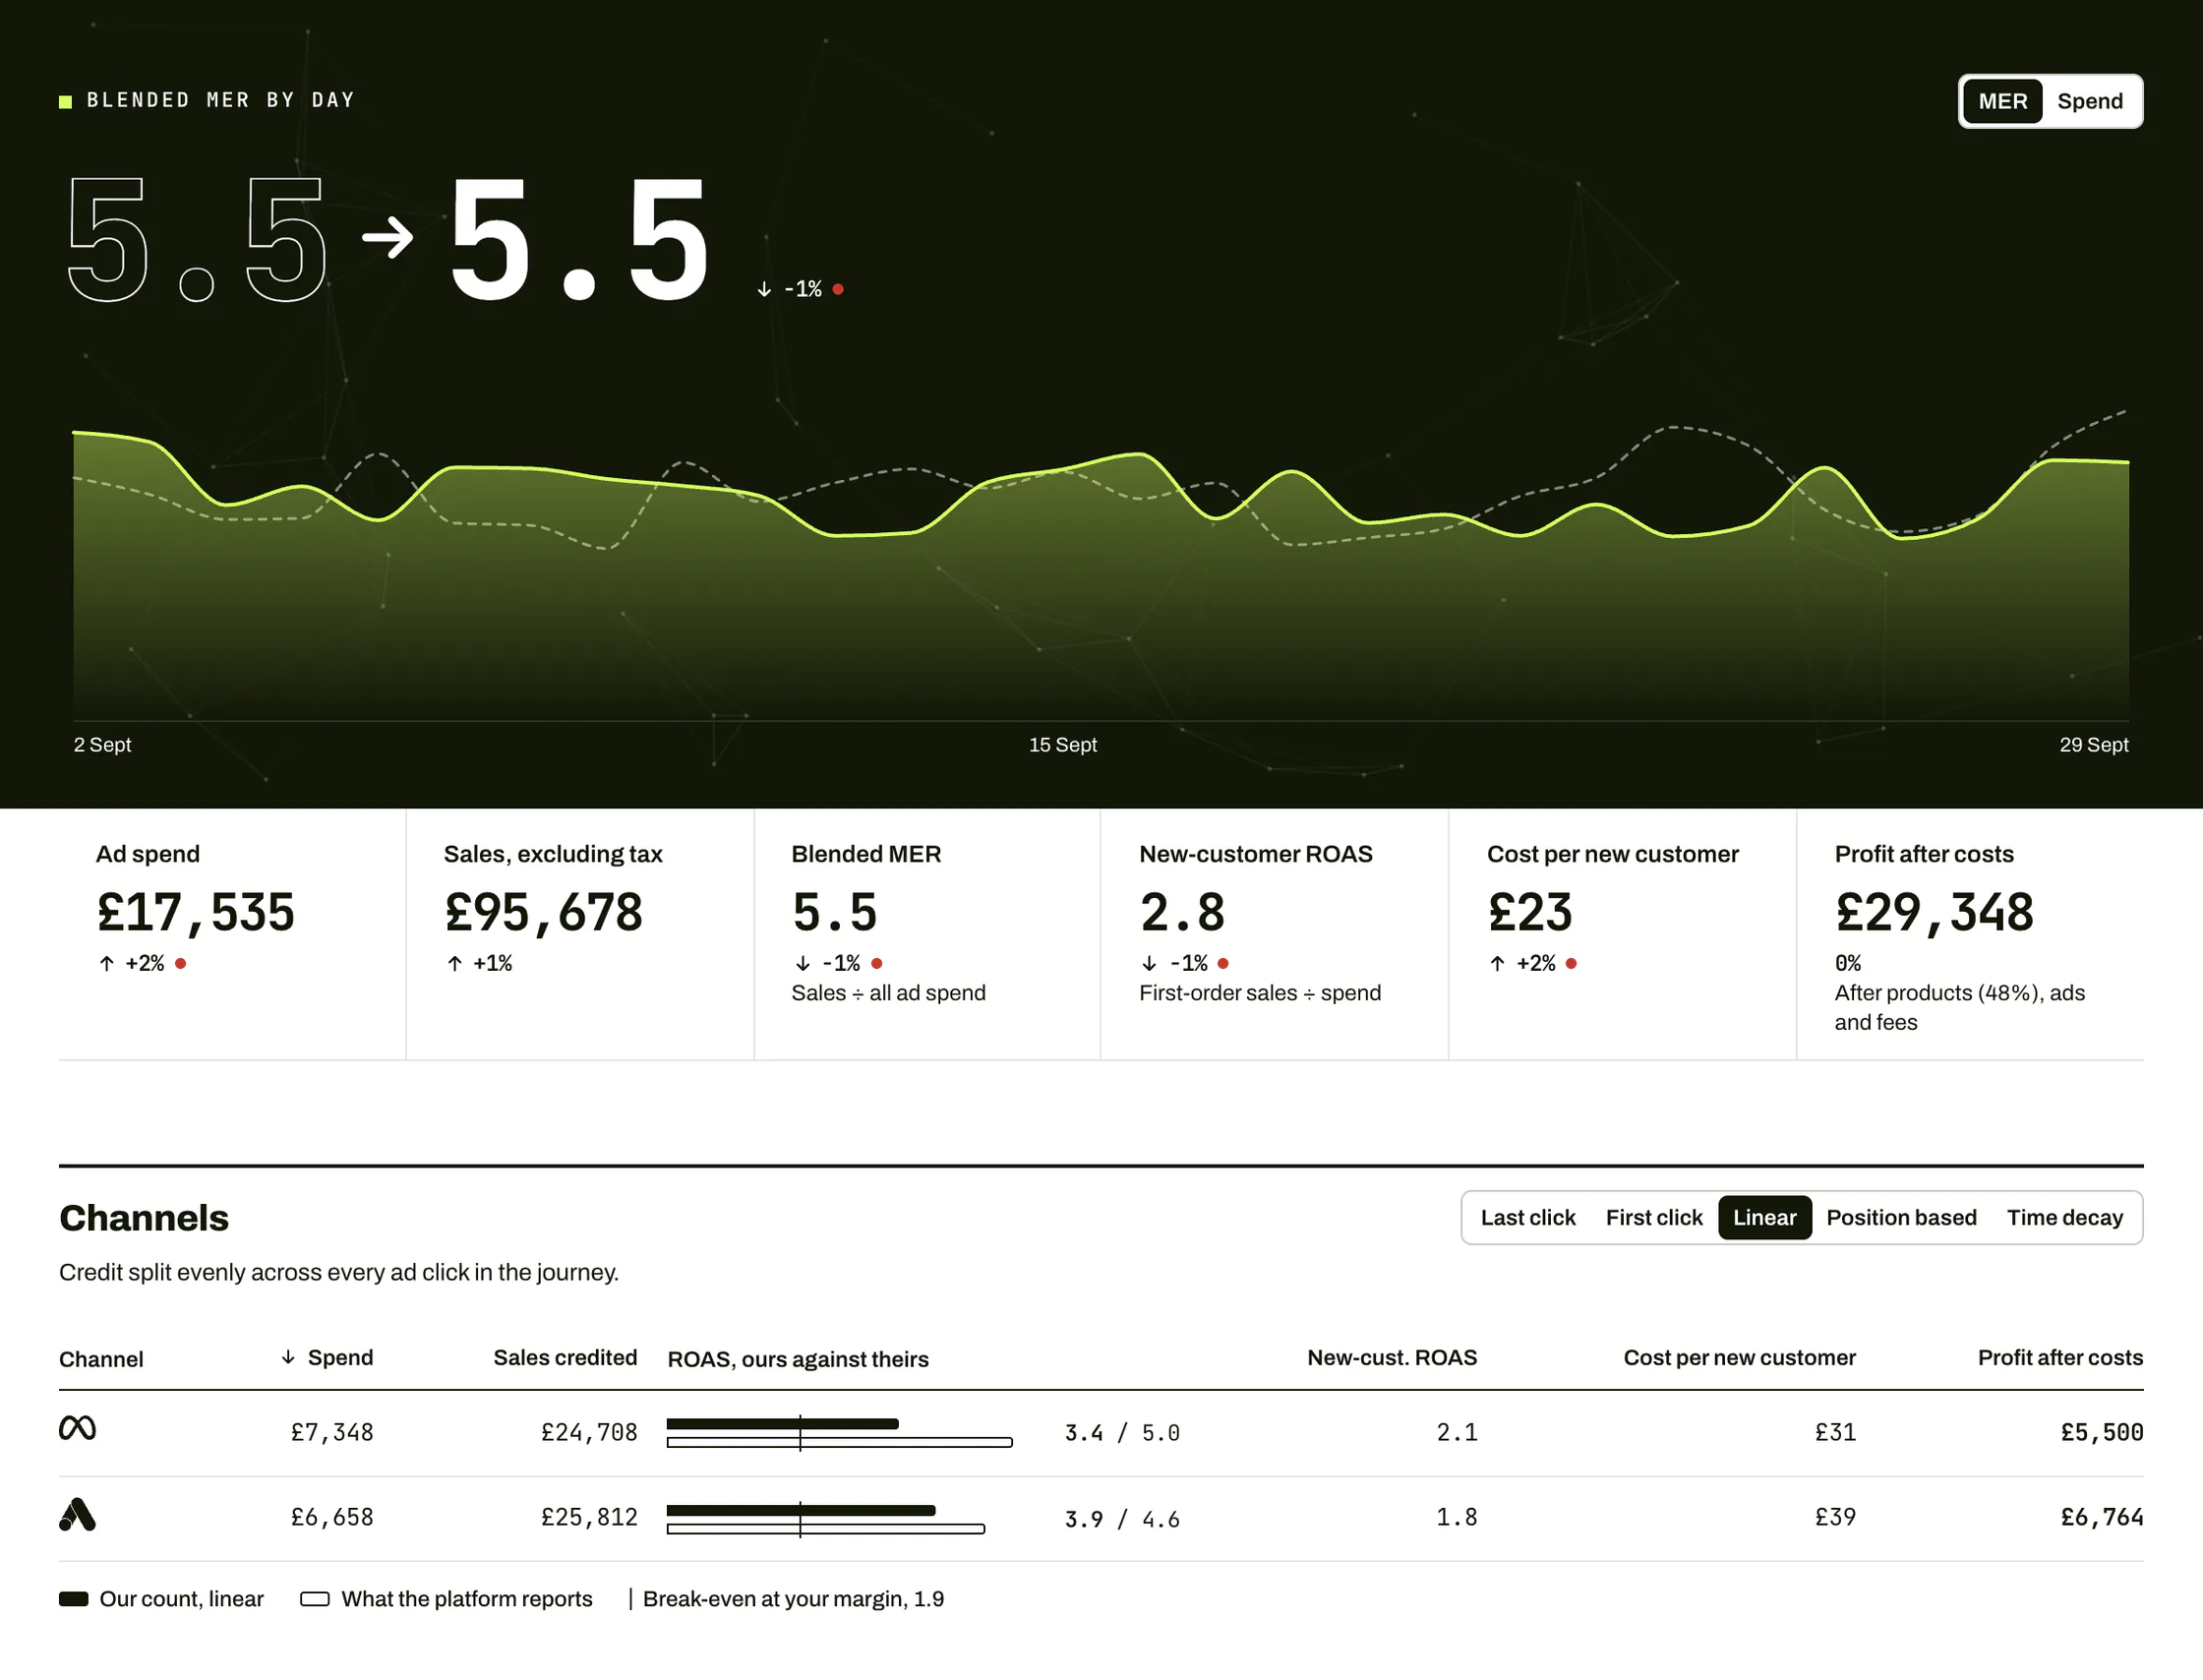Screen dimensions: 2203x1680
Task: Click the 29 Sept axis label
Action: (x=2094, y=745)
